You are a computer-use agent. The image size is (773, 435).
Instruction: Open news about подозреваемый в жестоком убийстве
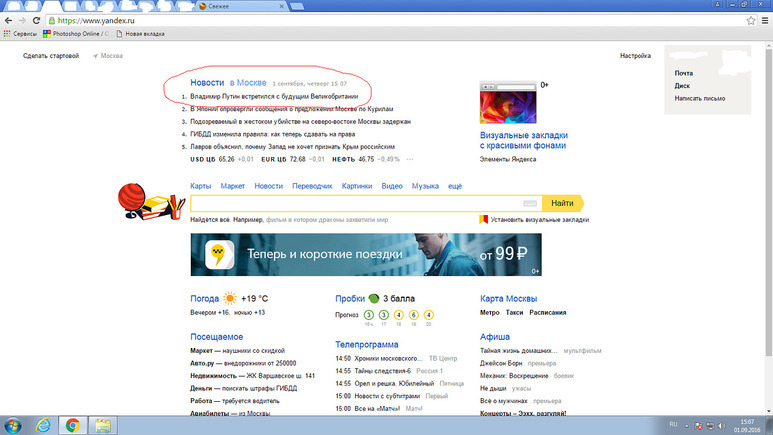(300, 121)
